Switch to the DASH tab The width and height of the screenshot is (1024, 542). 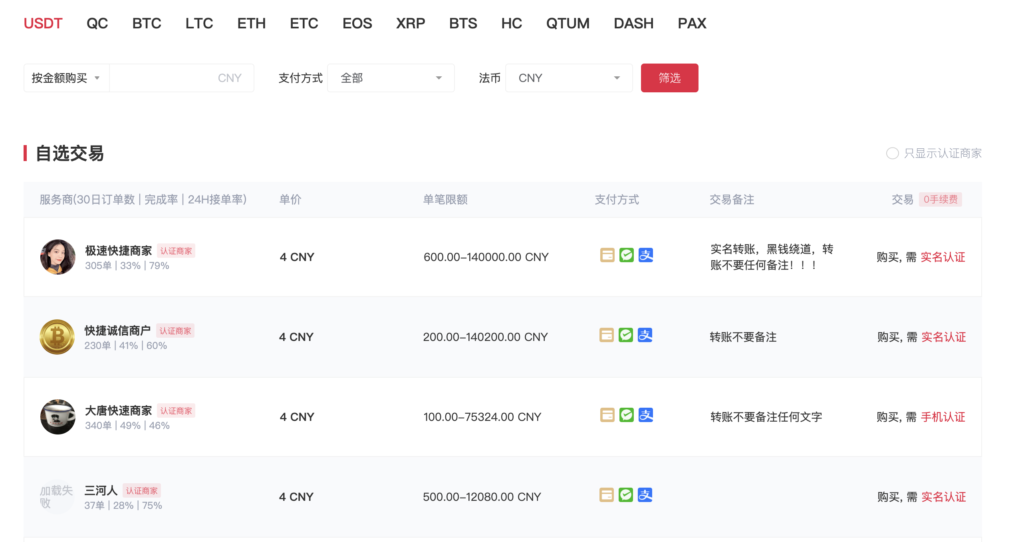[632, 23]
